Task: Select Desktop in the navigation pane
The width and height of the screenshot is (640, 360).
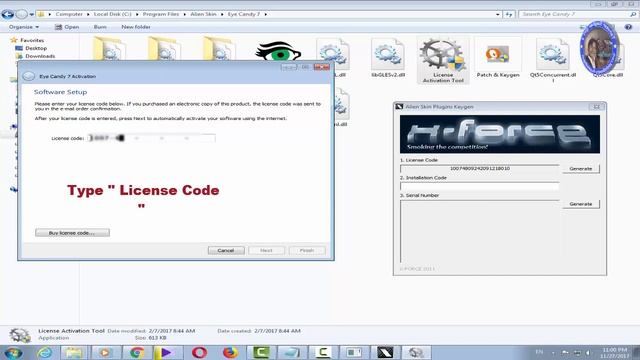Action: (36, 48)
